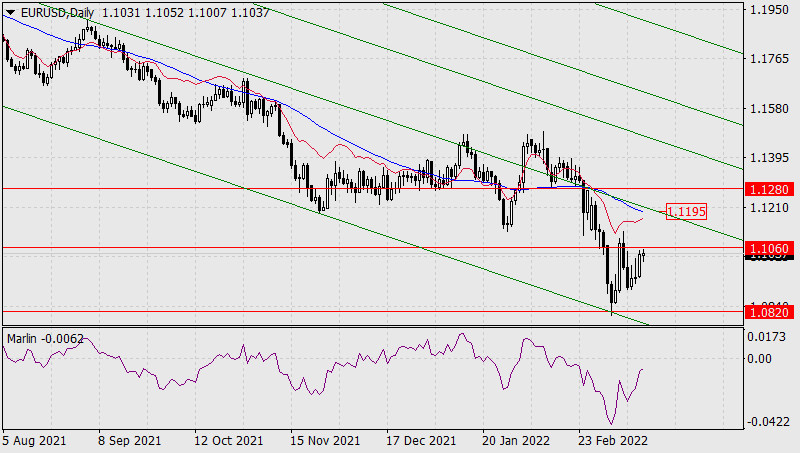The height and width of the screenshot is (453, 800).
Task: Click the 8 Sep 2021 date label
Action: tap(130, 441)
